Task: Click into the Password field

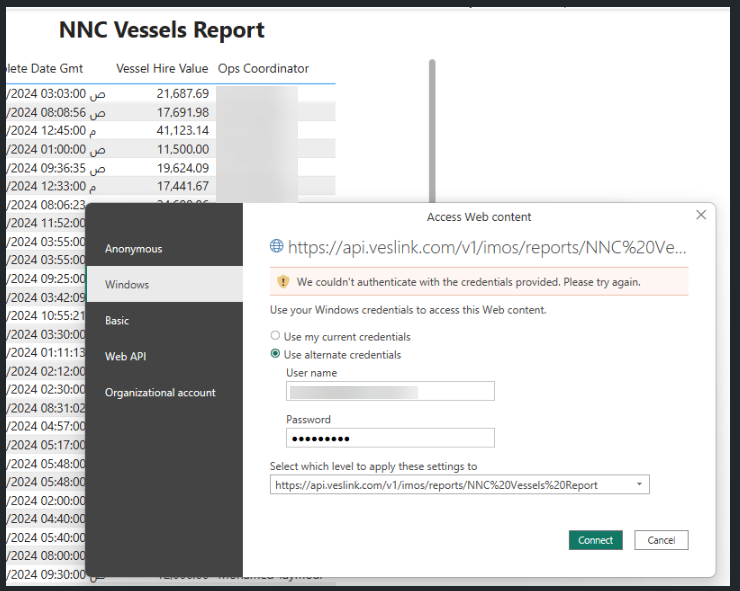Action: 390,438
